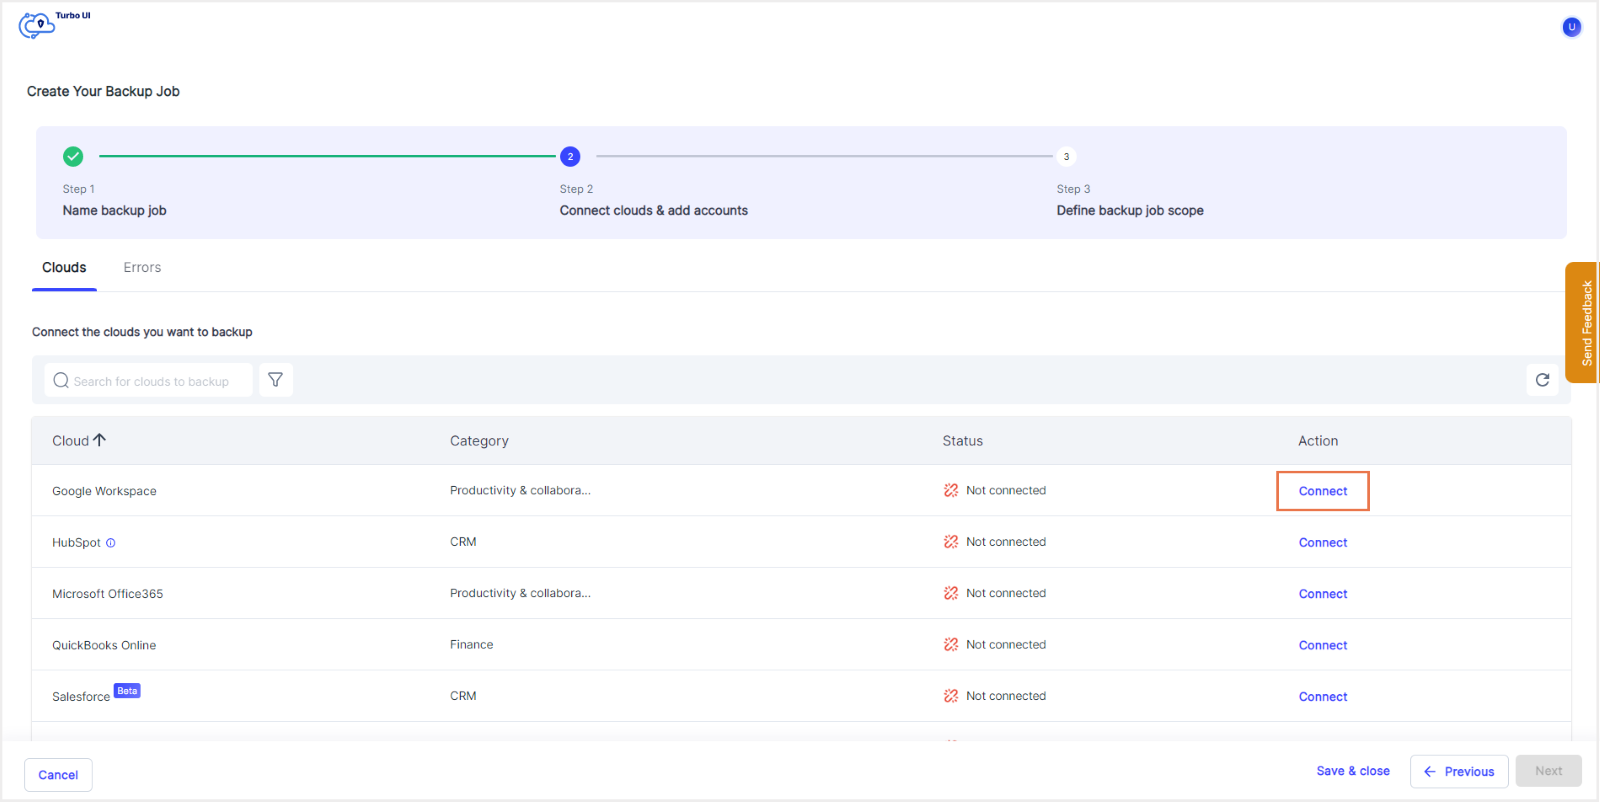Select the Salesforce row name

81,697
